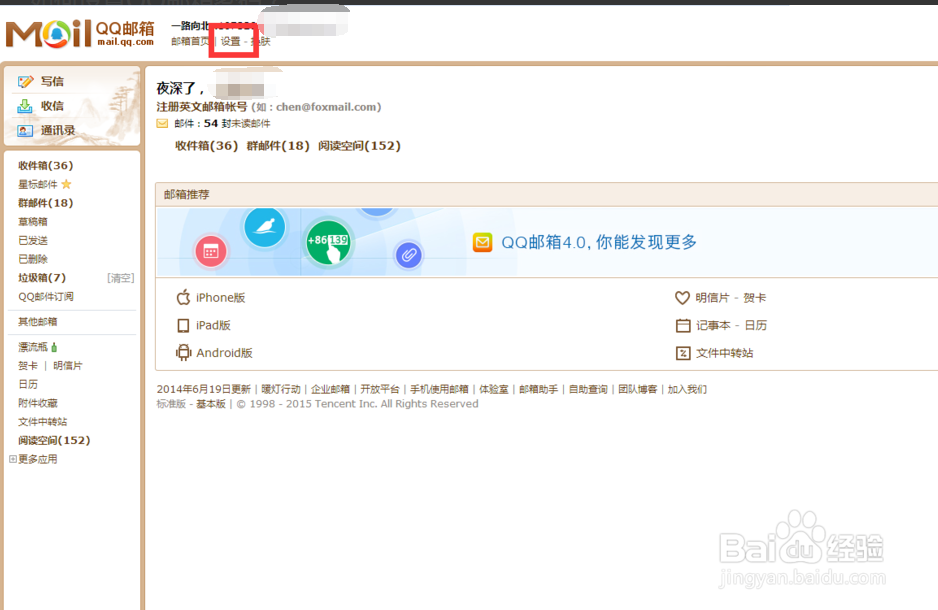Open 开放平台 footer link
The height and width of the screenshot is (610, 938).
coord(379,389)
